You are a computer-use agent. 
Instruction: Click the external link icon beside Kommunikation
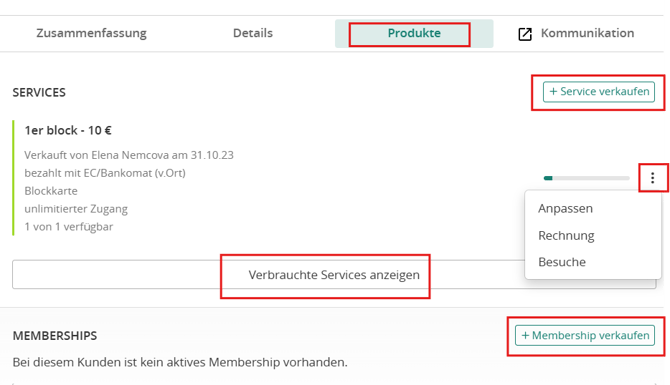click(525, 34)
